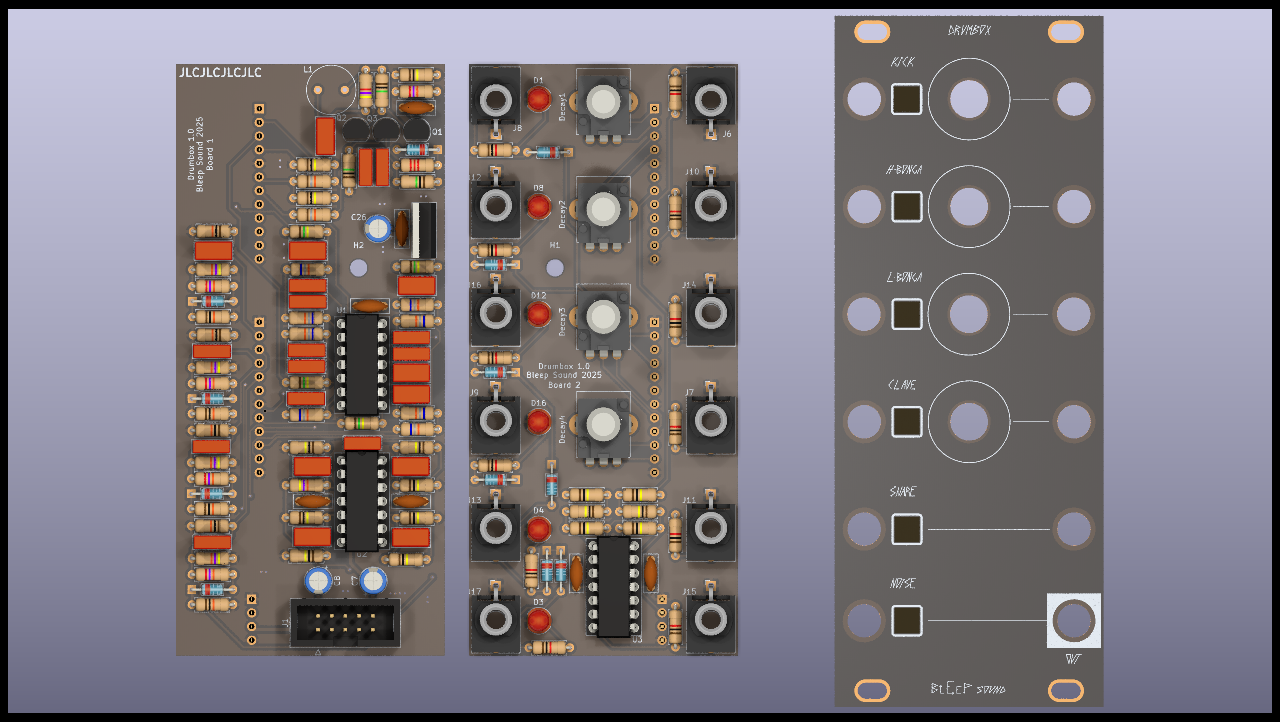Click the DRUMBOX title on the front panel
Image resolution: width=1280 pixels, height=722 pixels.
point(969,30)
